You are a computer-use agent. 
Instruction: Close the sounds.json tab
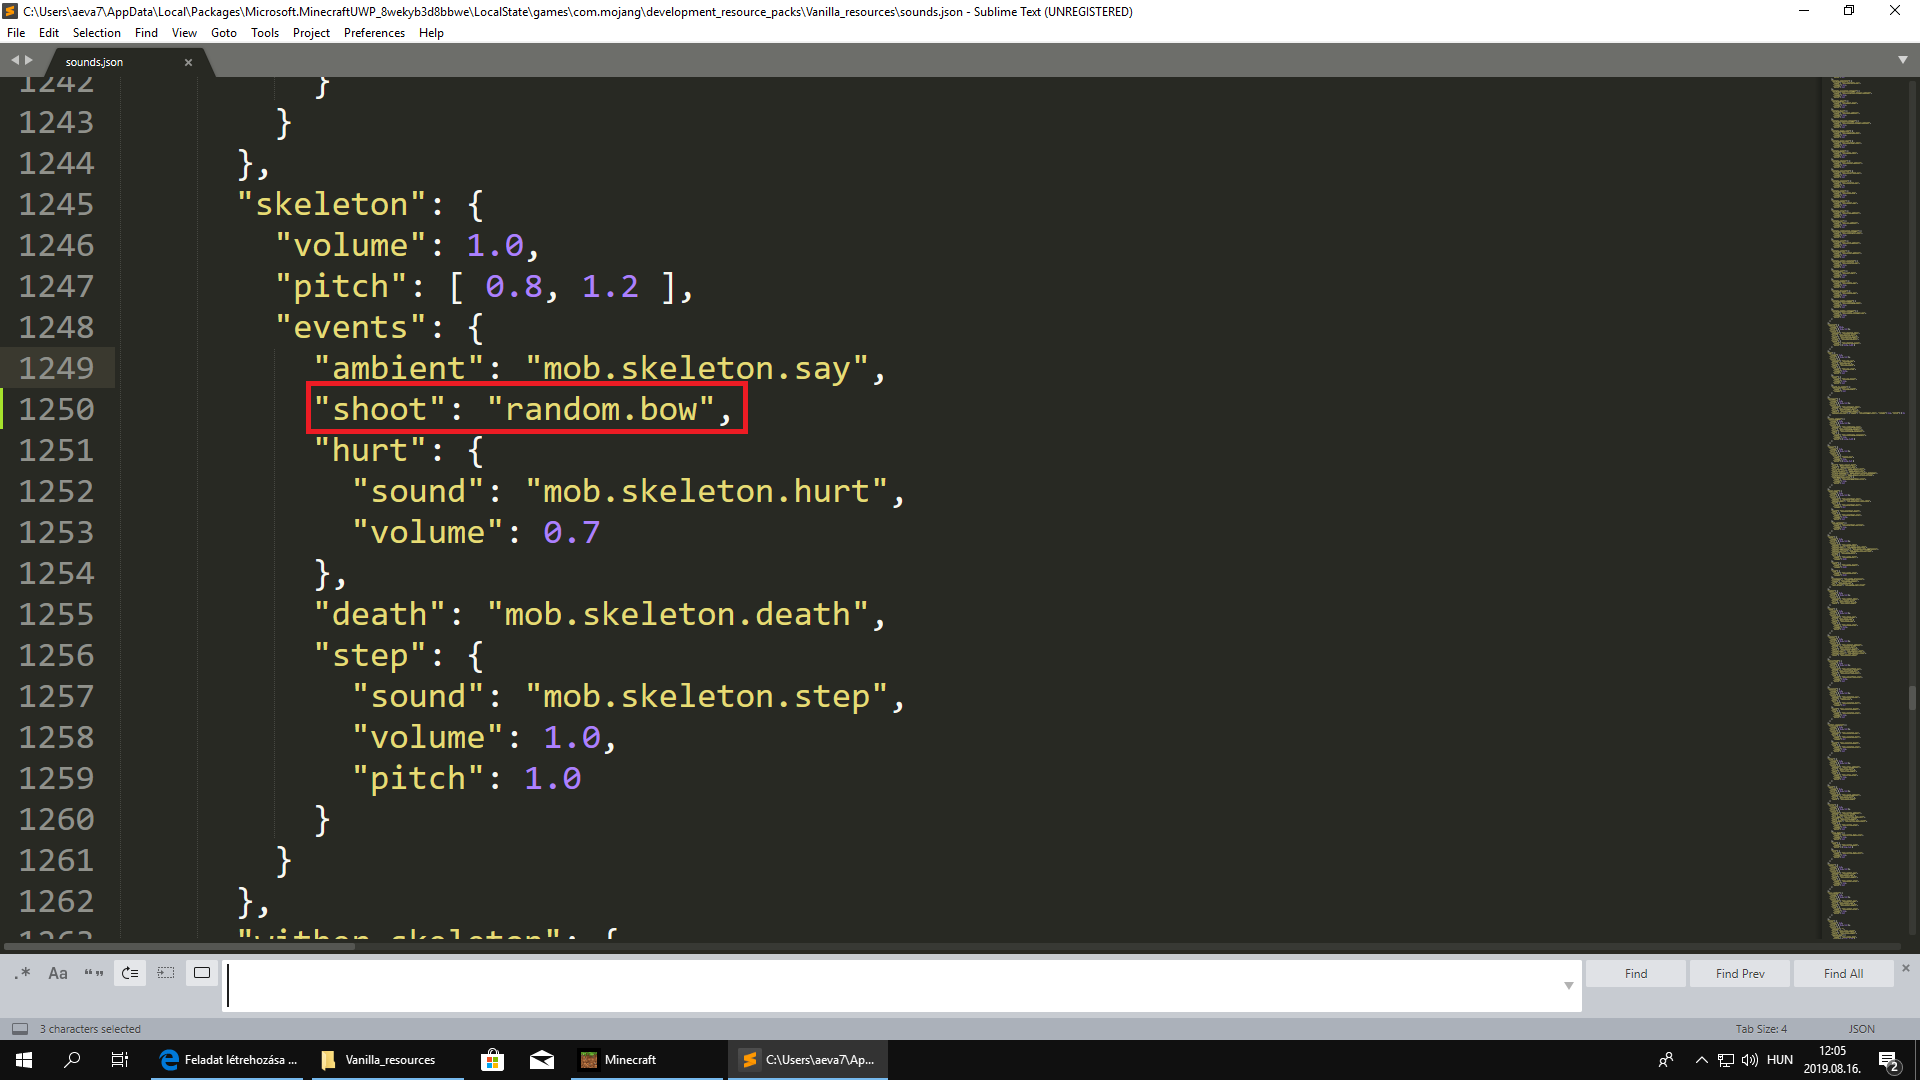(x=188, y=62)
